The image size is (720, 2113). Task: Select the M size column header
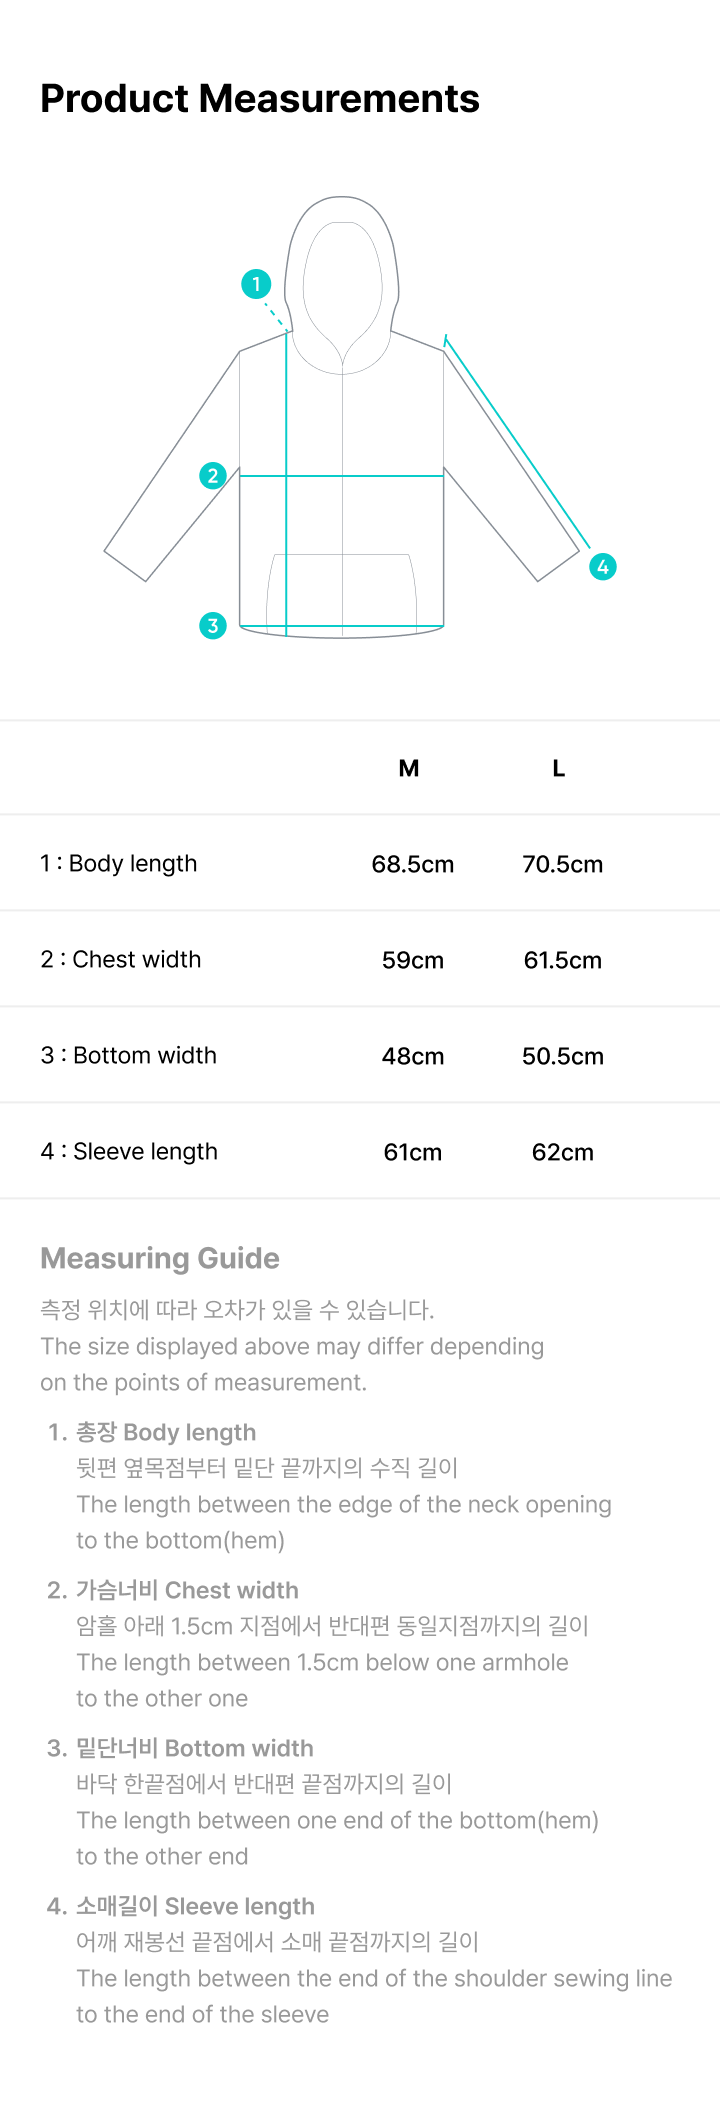409,768
